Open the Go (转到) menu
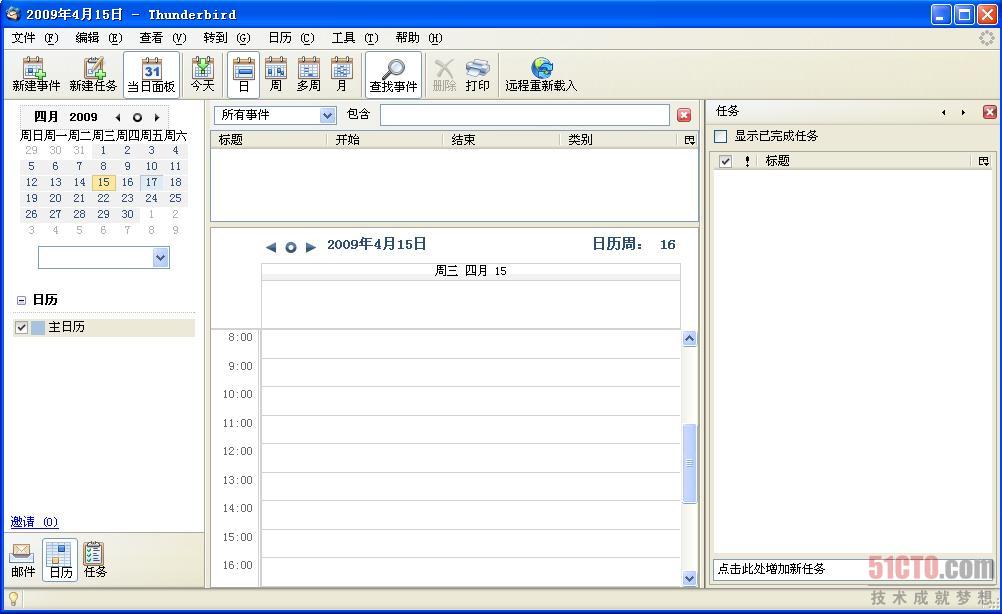The height and width of the screenshot is (614, 1002). (226, 38)
